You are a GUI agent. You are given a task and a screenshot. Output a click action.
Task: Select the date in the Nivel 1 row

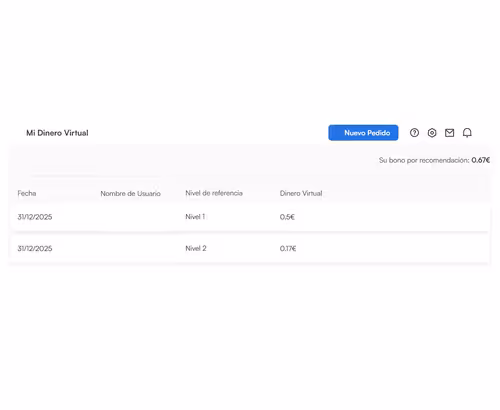coord(35,217)
